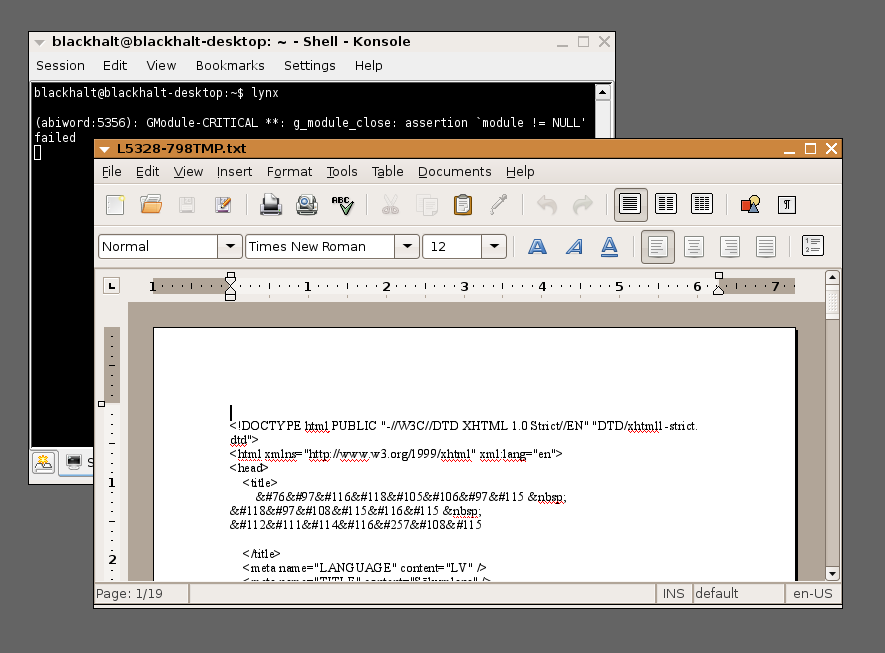Run the ABC spell check tool
Image resolution: width=885 pixels, height=653 pixels.
coord(342,205)
